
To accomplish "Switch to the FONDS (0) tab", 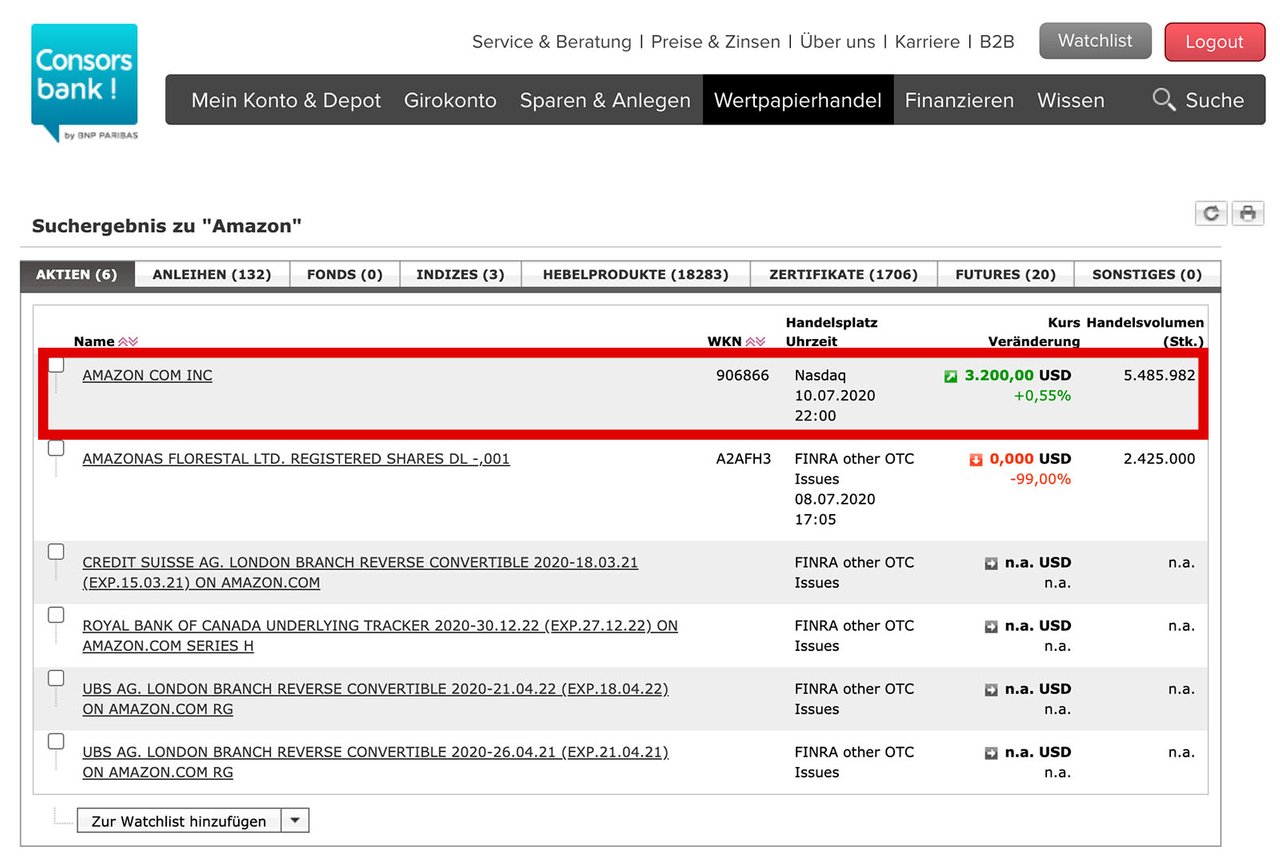I will coord(345,274).
